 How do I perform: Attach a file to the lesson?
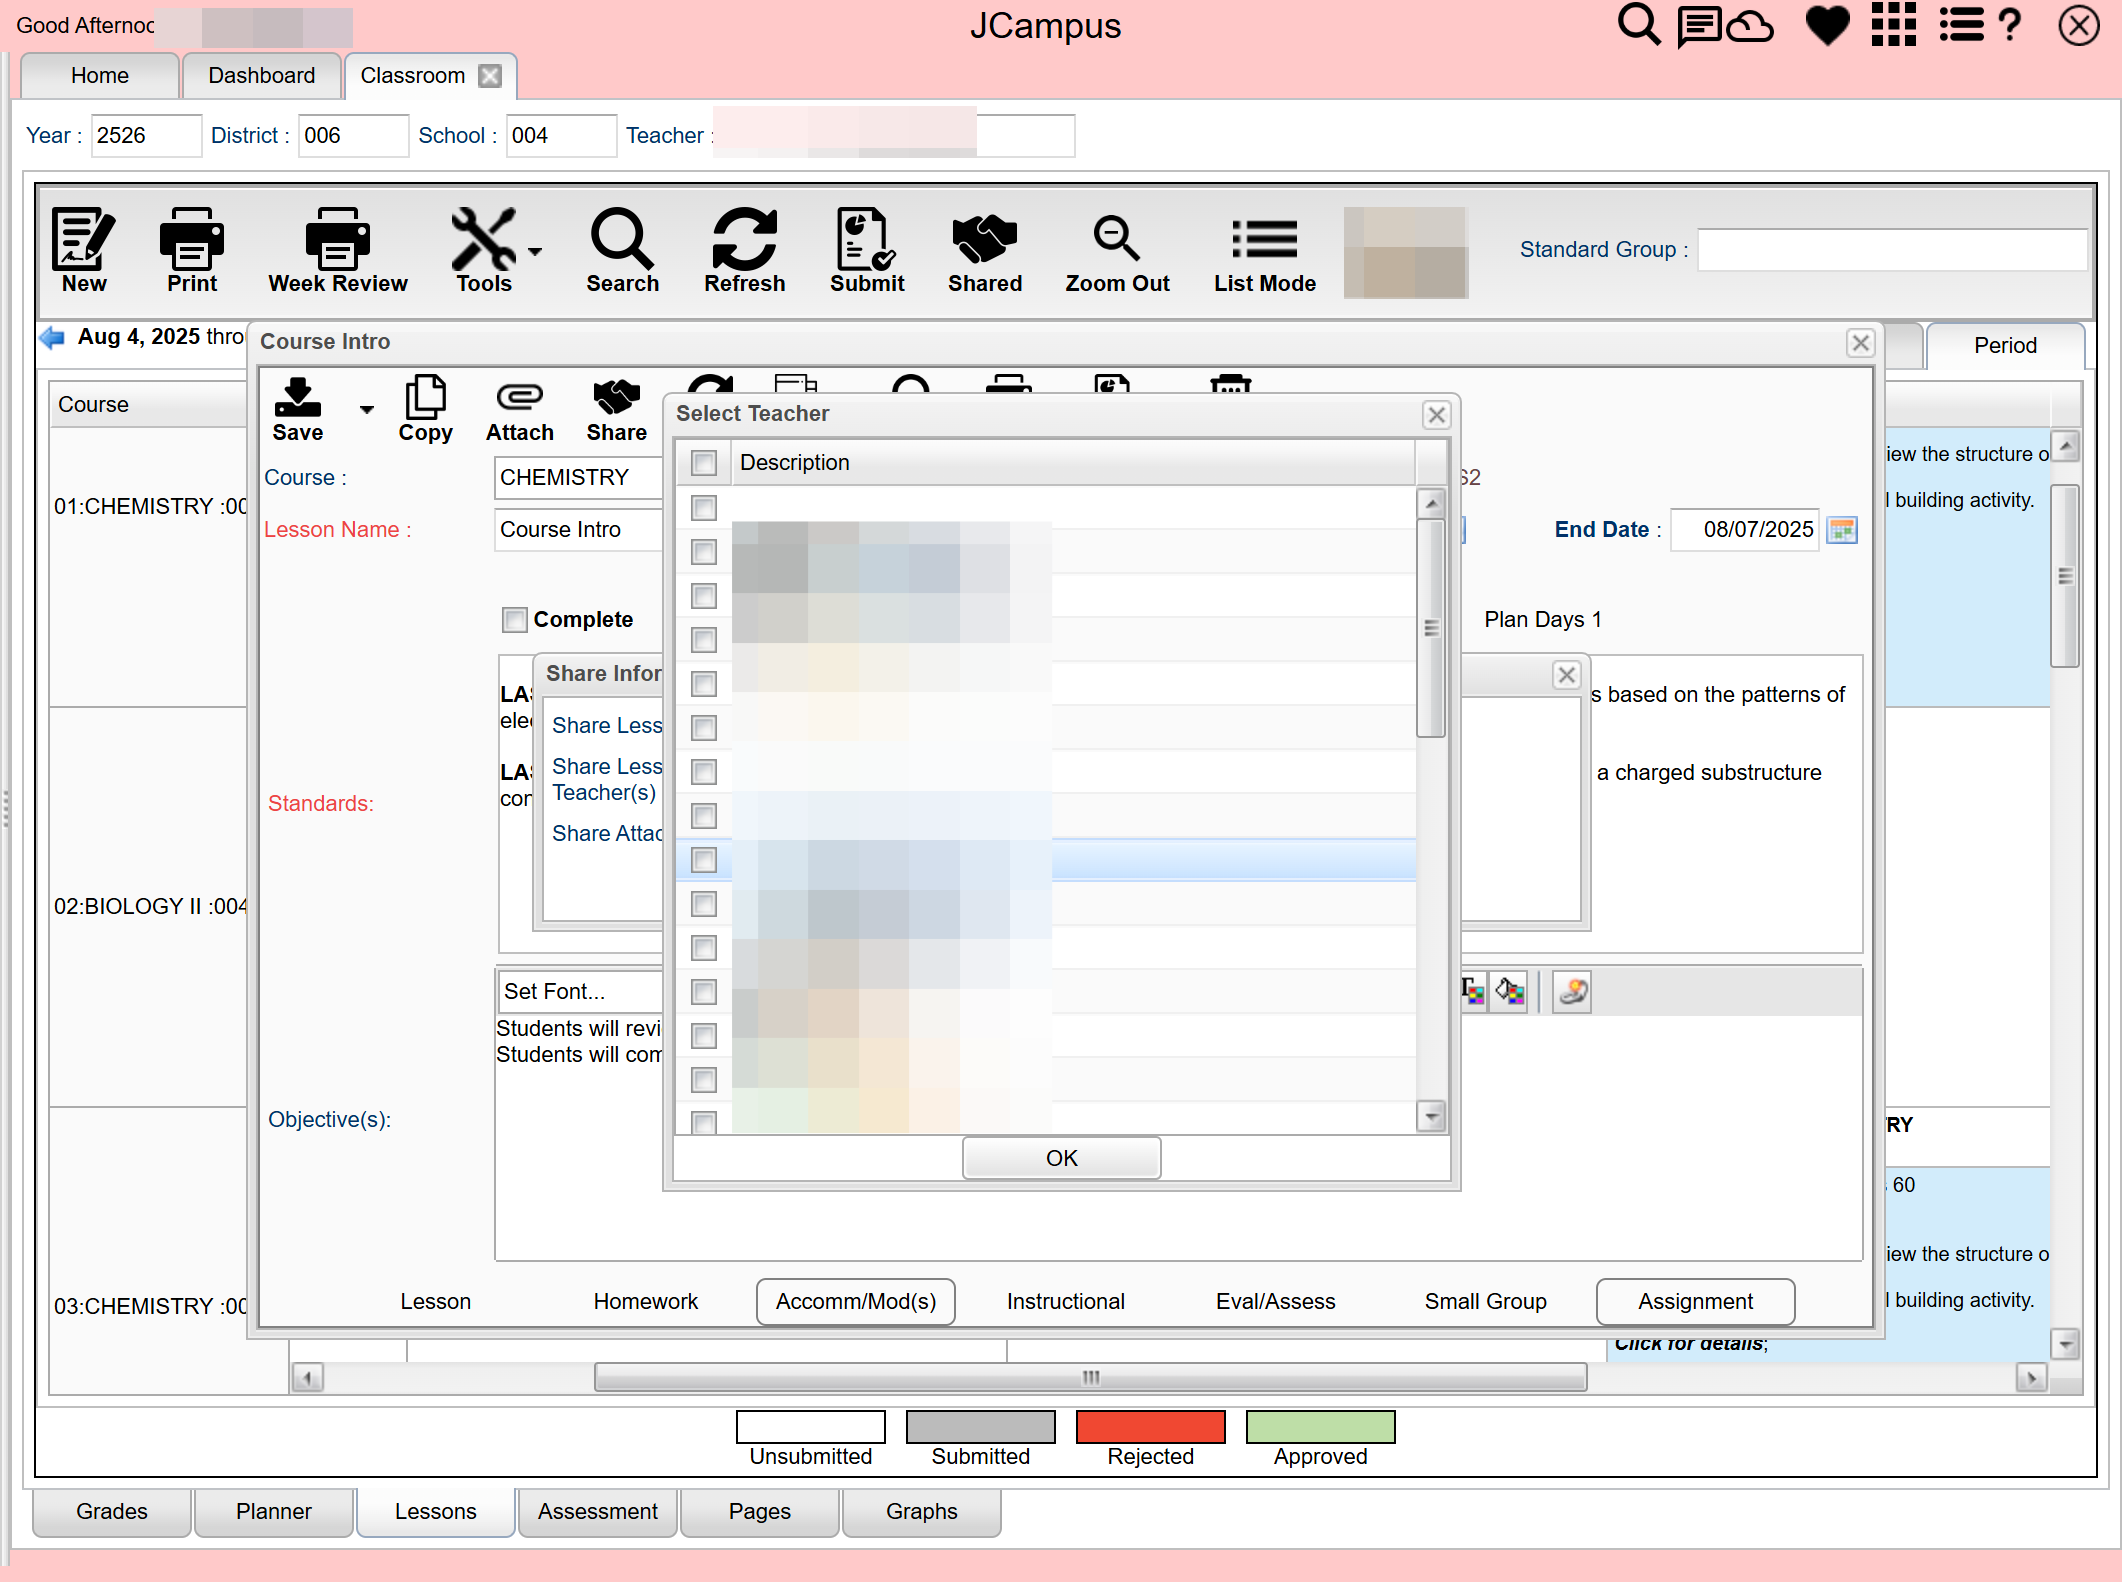(x=520, y=409)
